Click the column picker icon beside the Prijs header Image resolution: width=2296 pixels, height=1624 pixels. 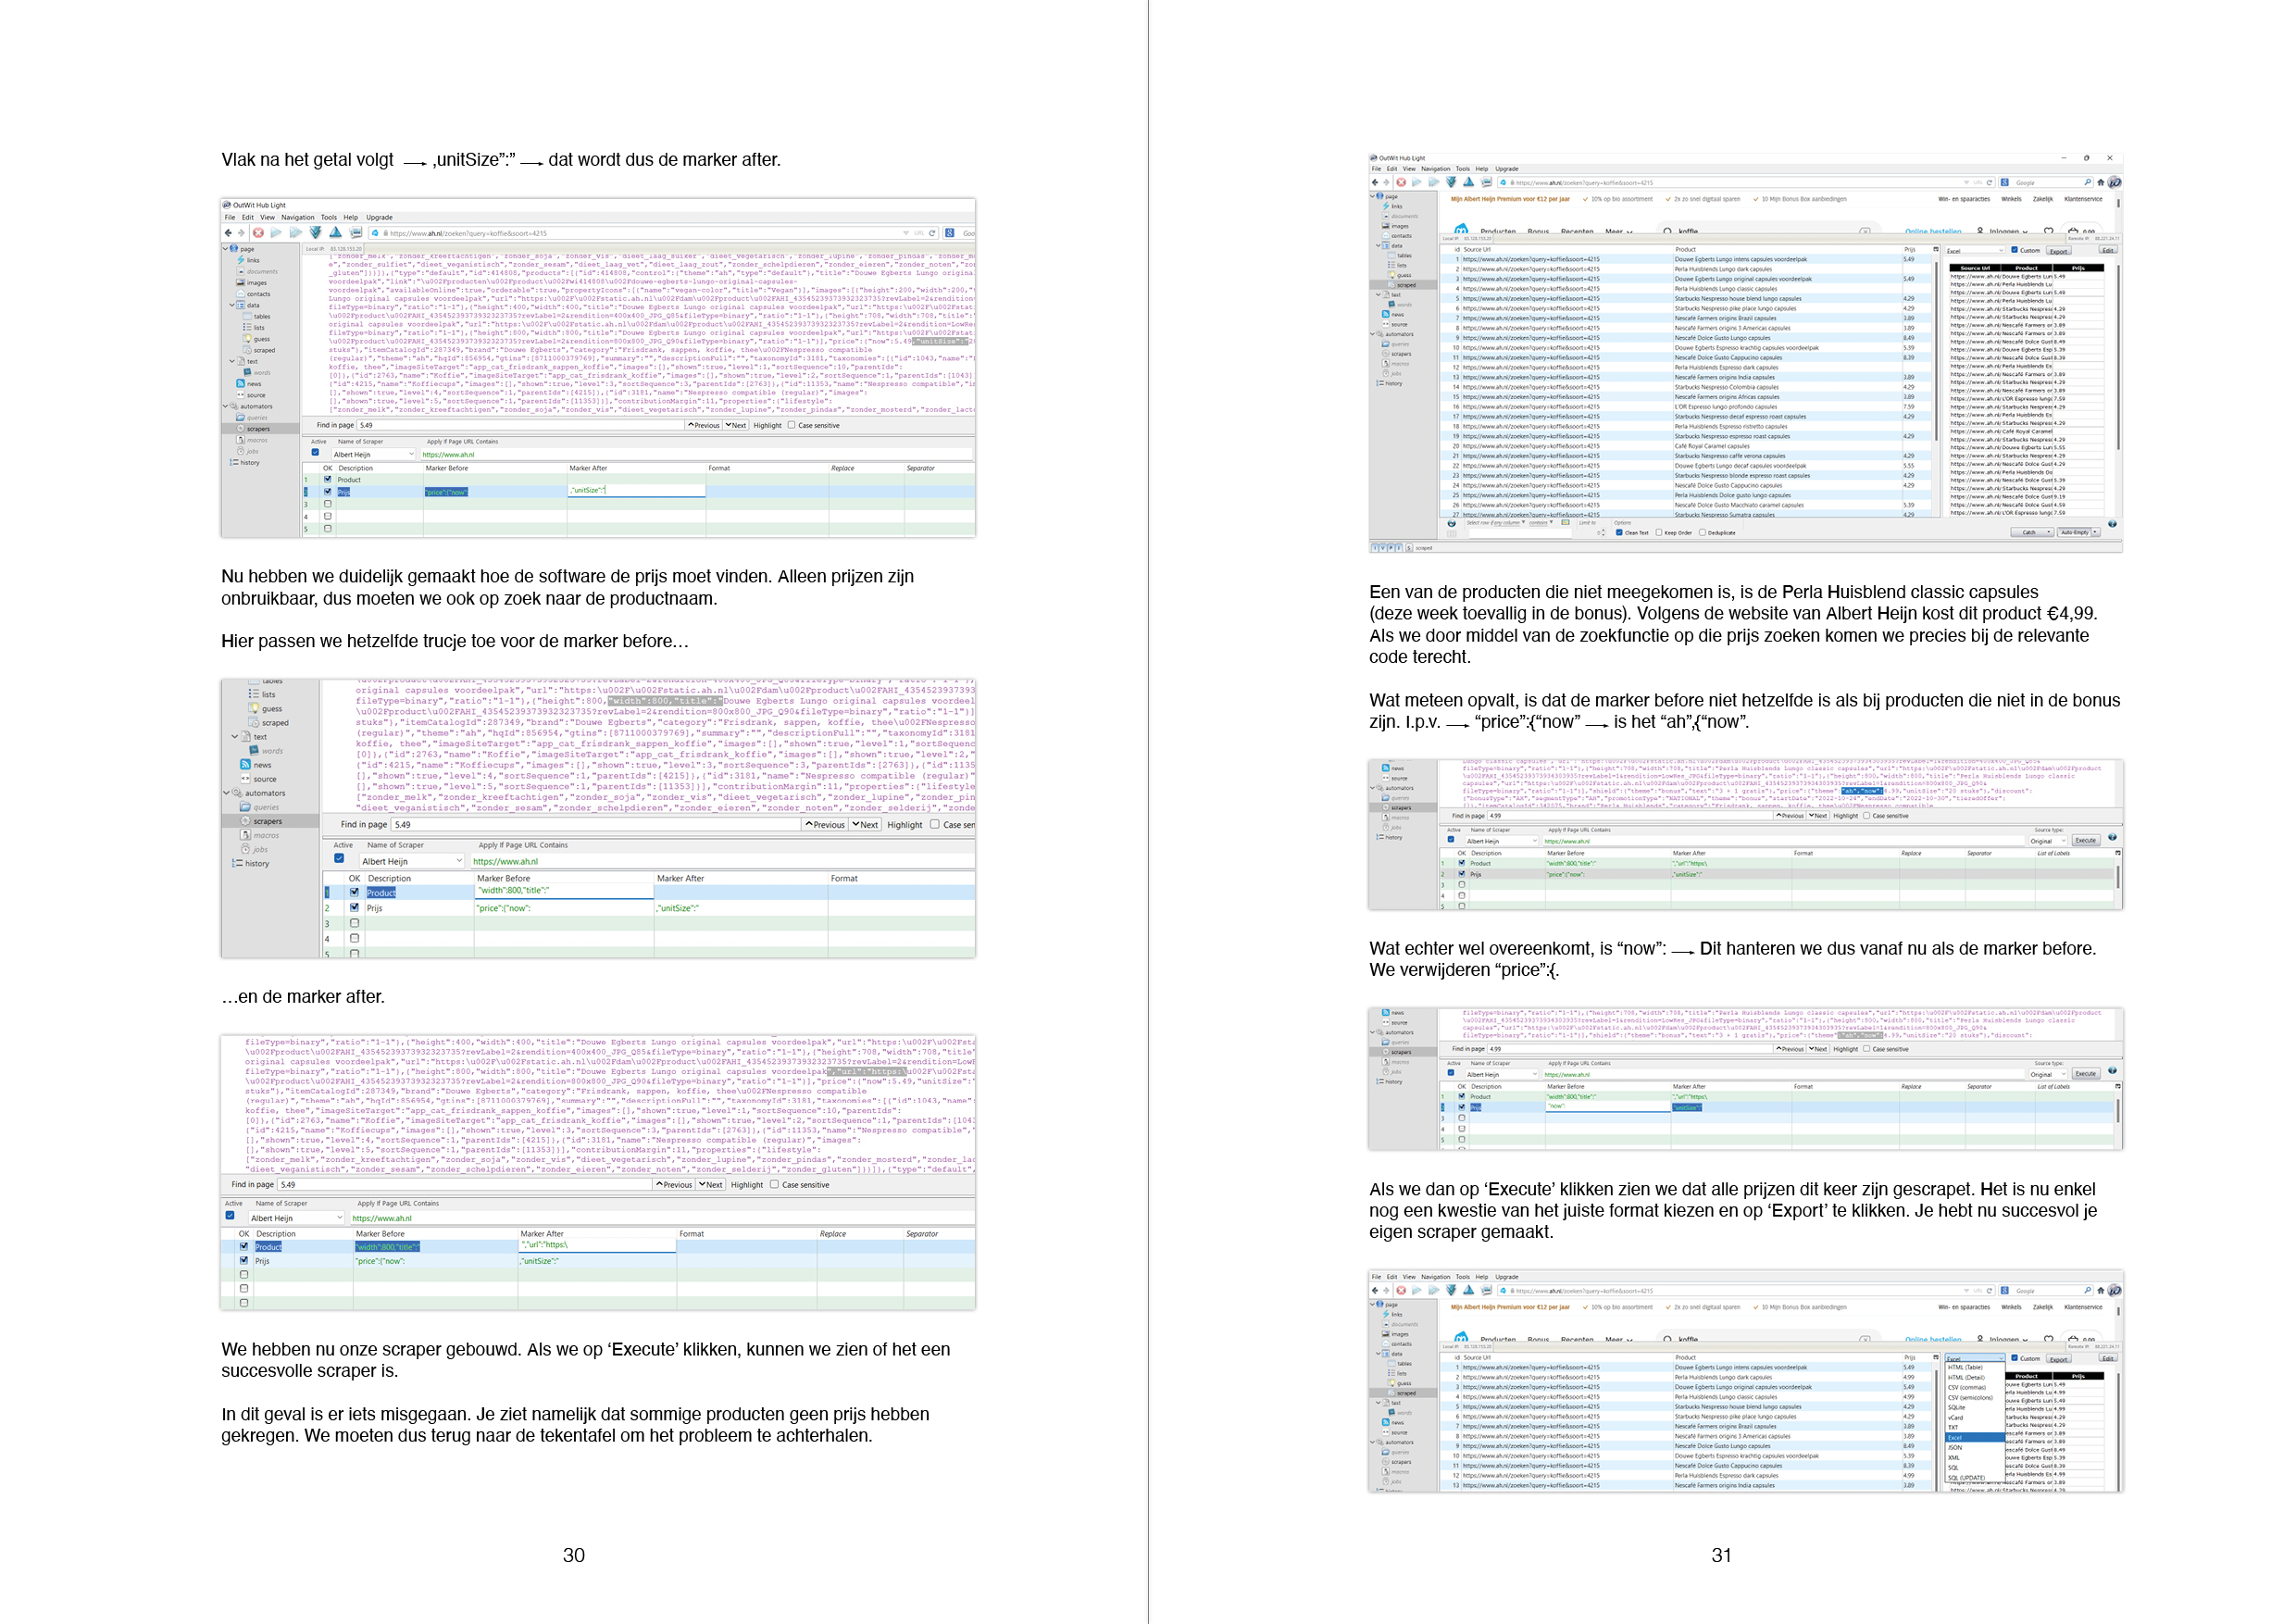[1936, 249]
